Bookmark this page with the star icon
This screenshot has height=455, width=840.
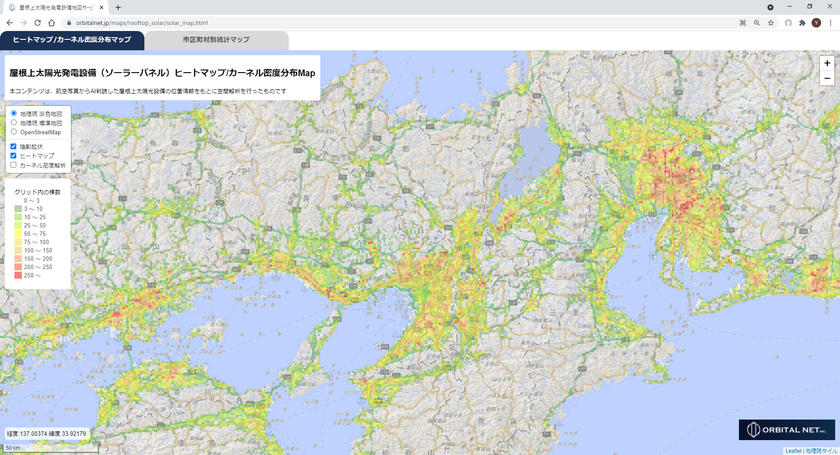click(x=771, y=22)
